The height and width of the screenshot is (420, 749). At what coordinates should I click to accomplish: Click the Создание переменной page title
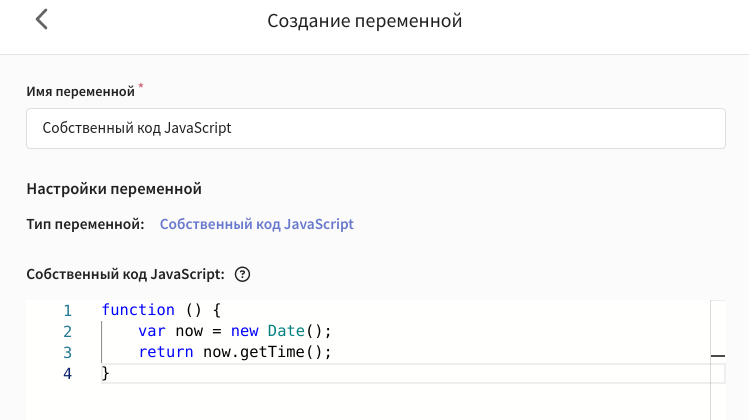(364, 21)
